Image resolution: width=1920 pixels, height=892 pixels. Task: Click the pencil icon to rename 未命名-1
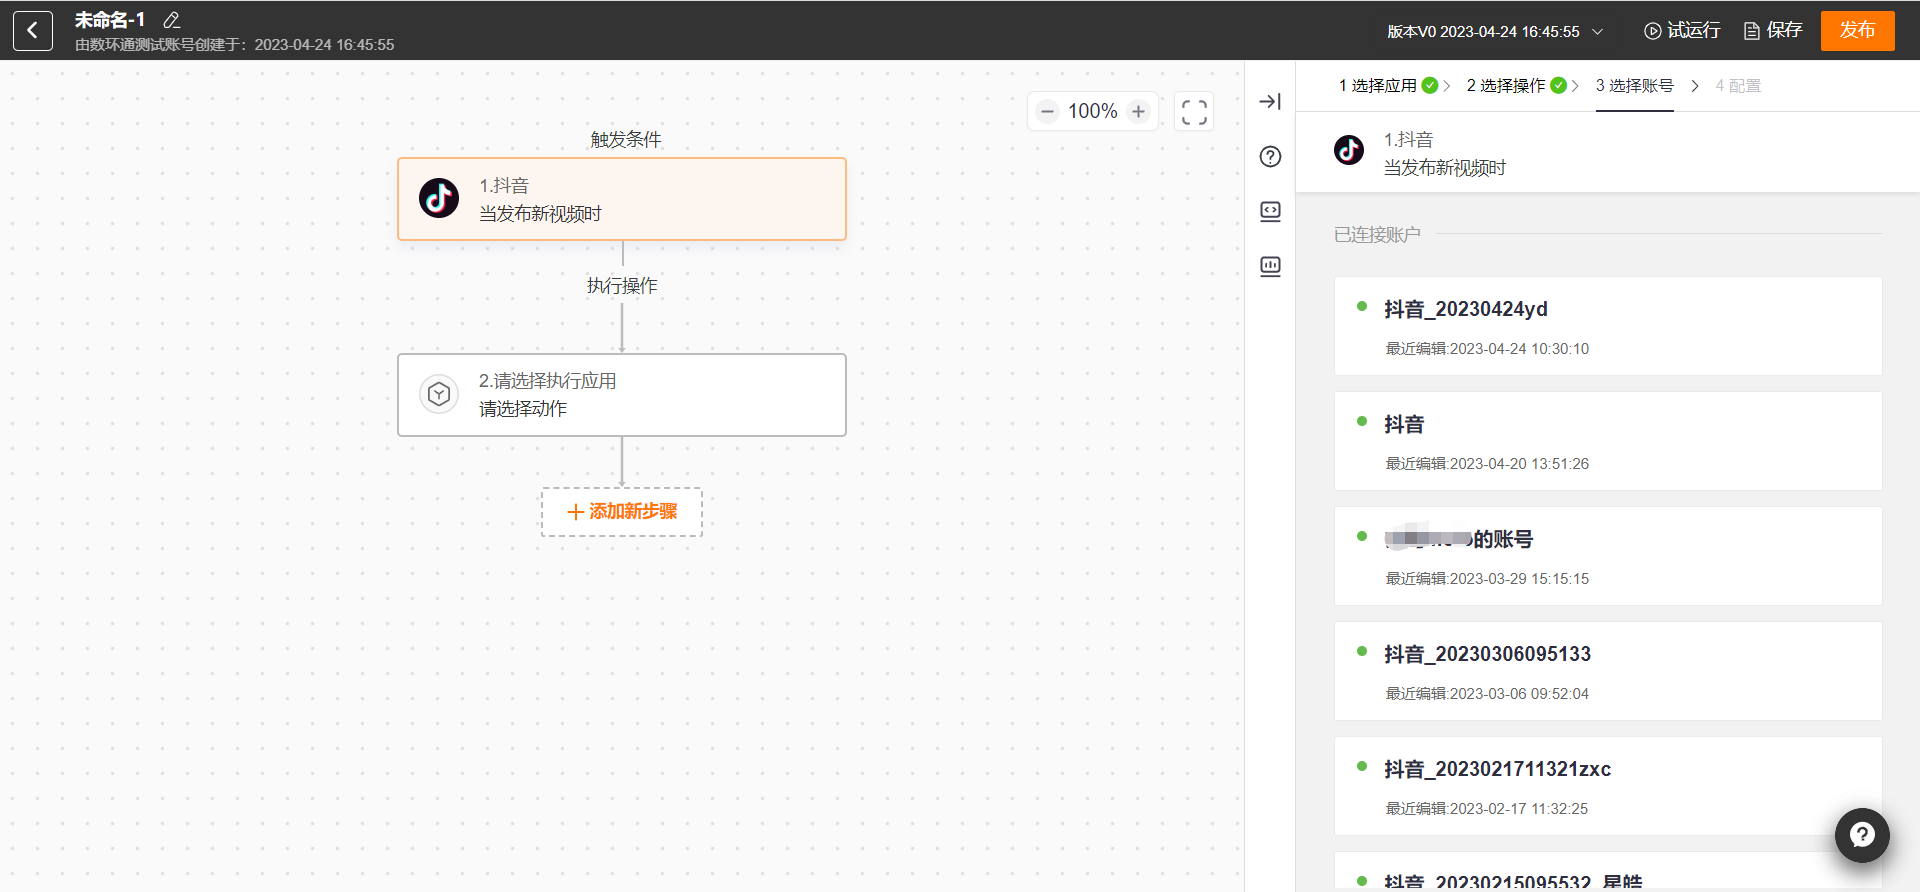click(171, 20)
